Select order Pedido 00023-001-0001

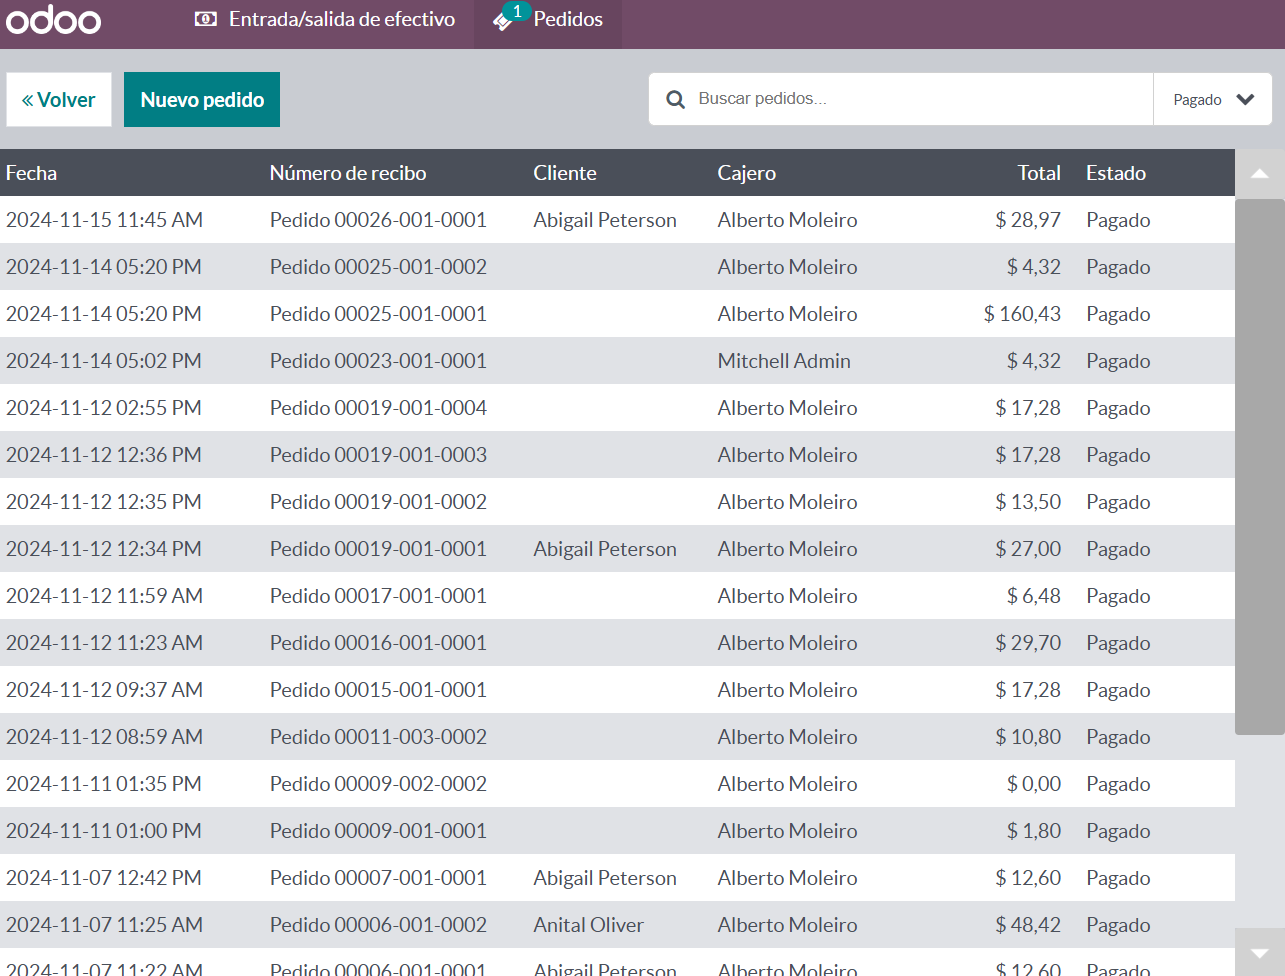pos(617,361)
